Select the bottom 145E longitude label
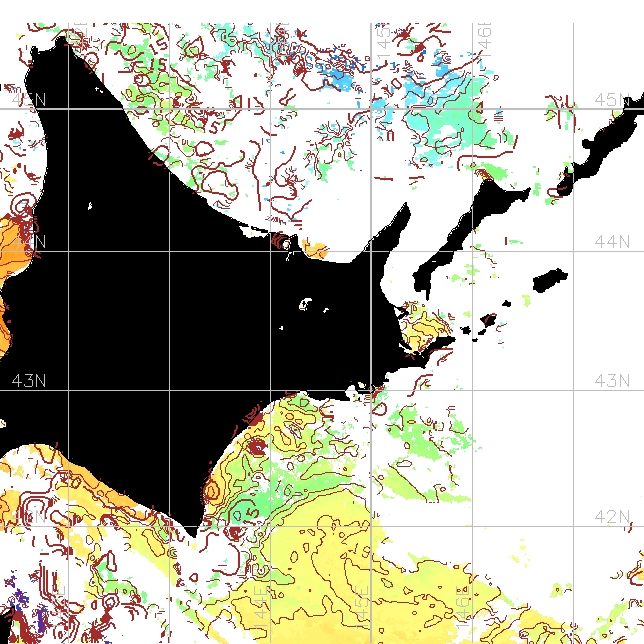 click(362, 609)
